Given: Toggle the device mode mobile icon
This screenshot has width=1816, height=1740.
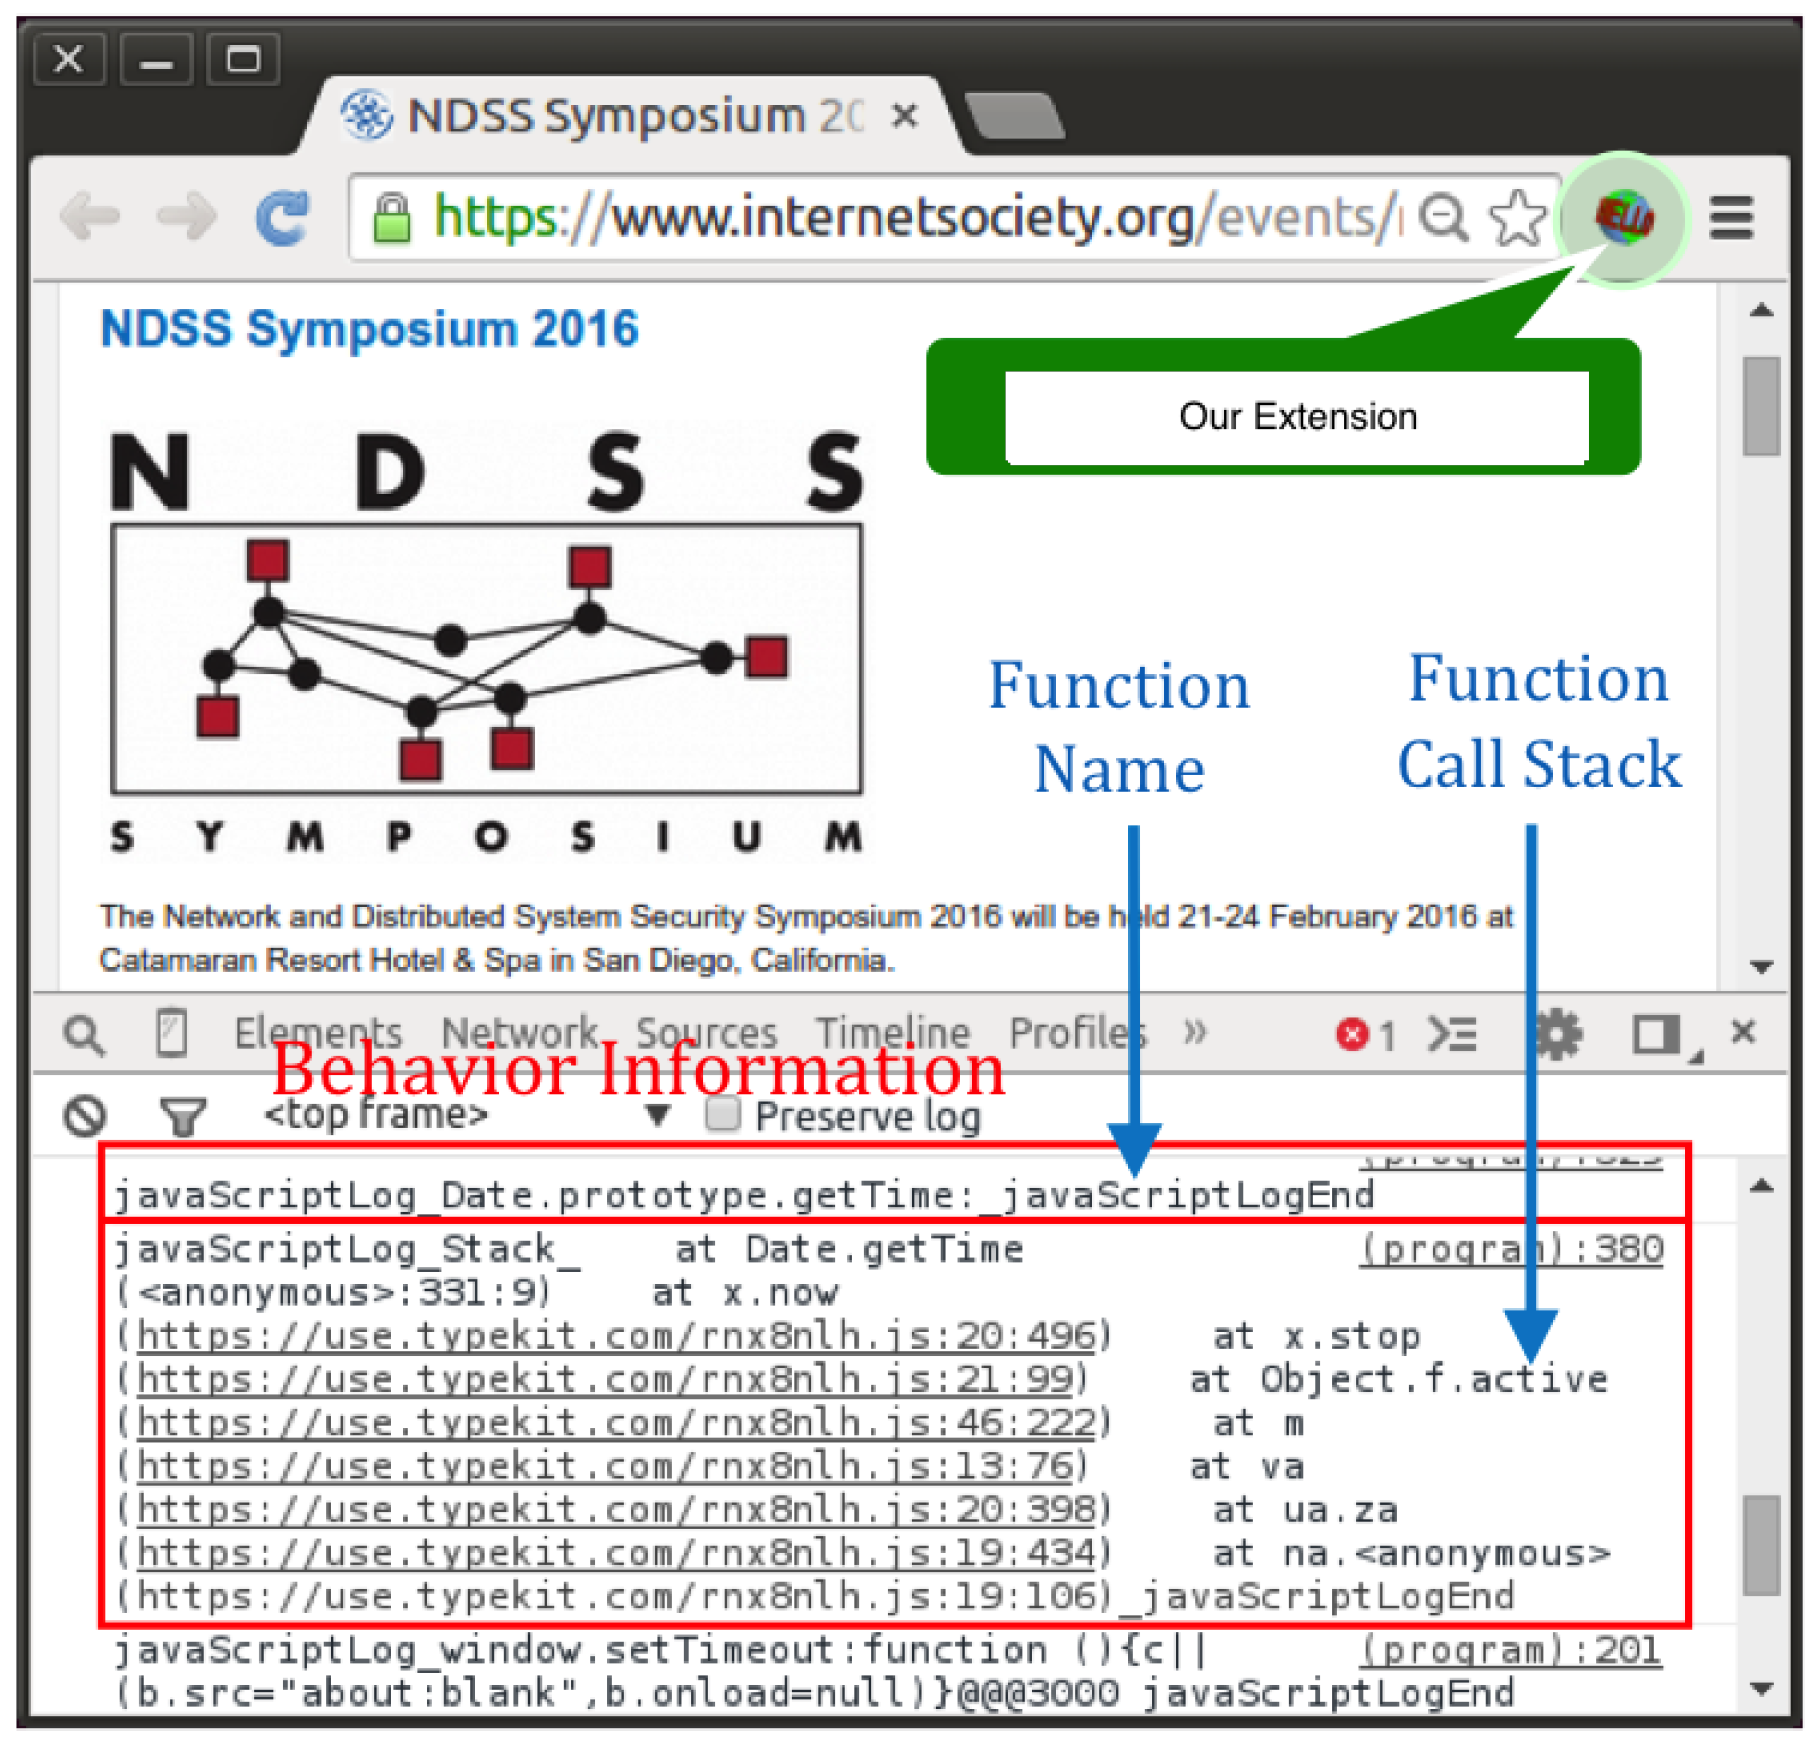Looking at the screenshot, I should tap(171, 1032).
